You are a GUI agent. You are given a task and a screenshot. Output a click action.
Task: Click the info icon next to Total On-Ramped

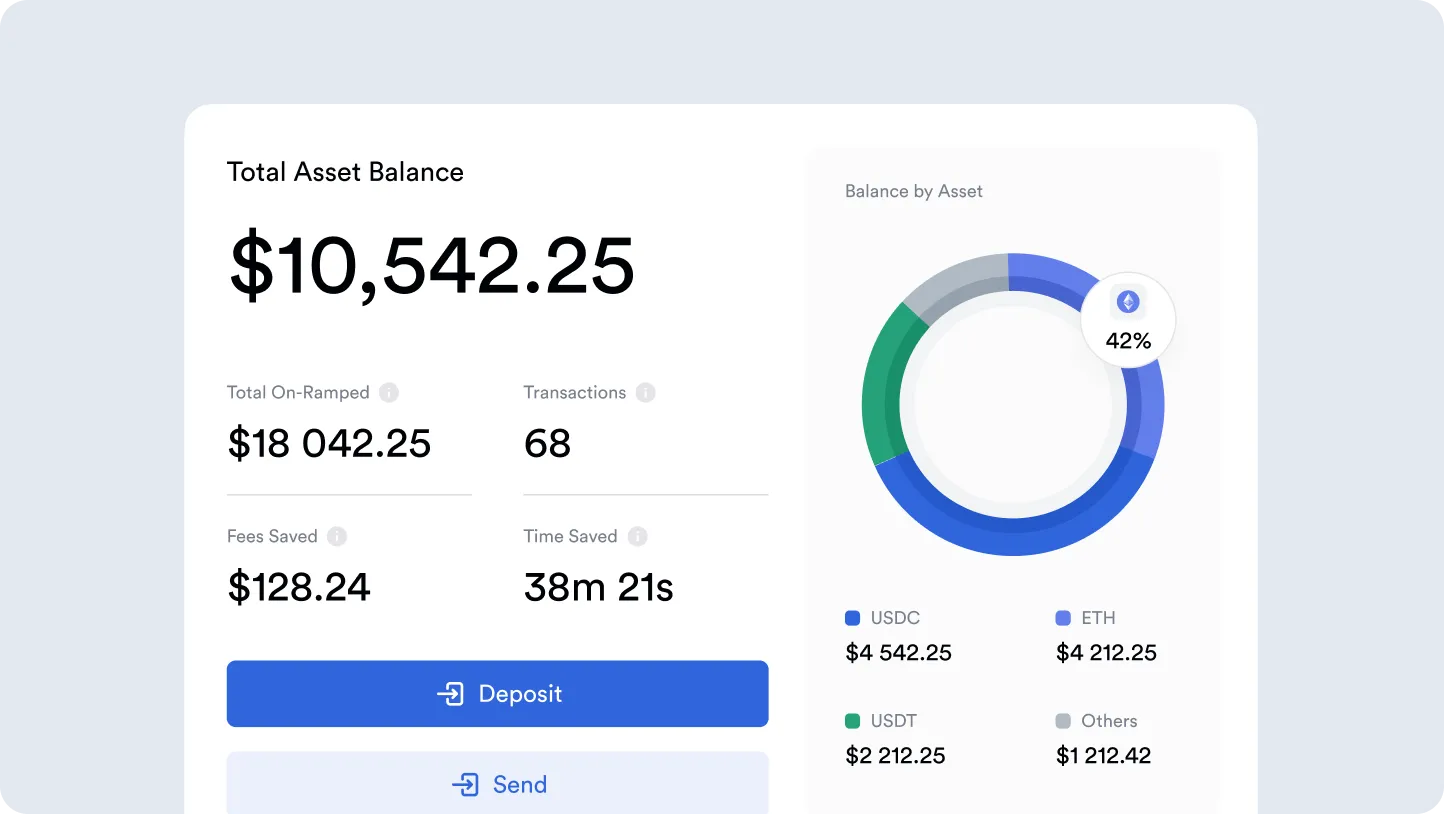(388, 392)
